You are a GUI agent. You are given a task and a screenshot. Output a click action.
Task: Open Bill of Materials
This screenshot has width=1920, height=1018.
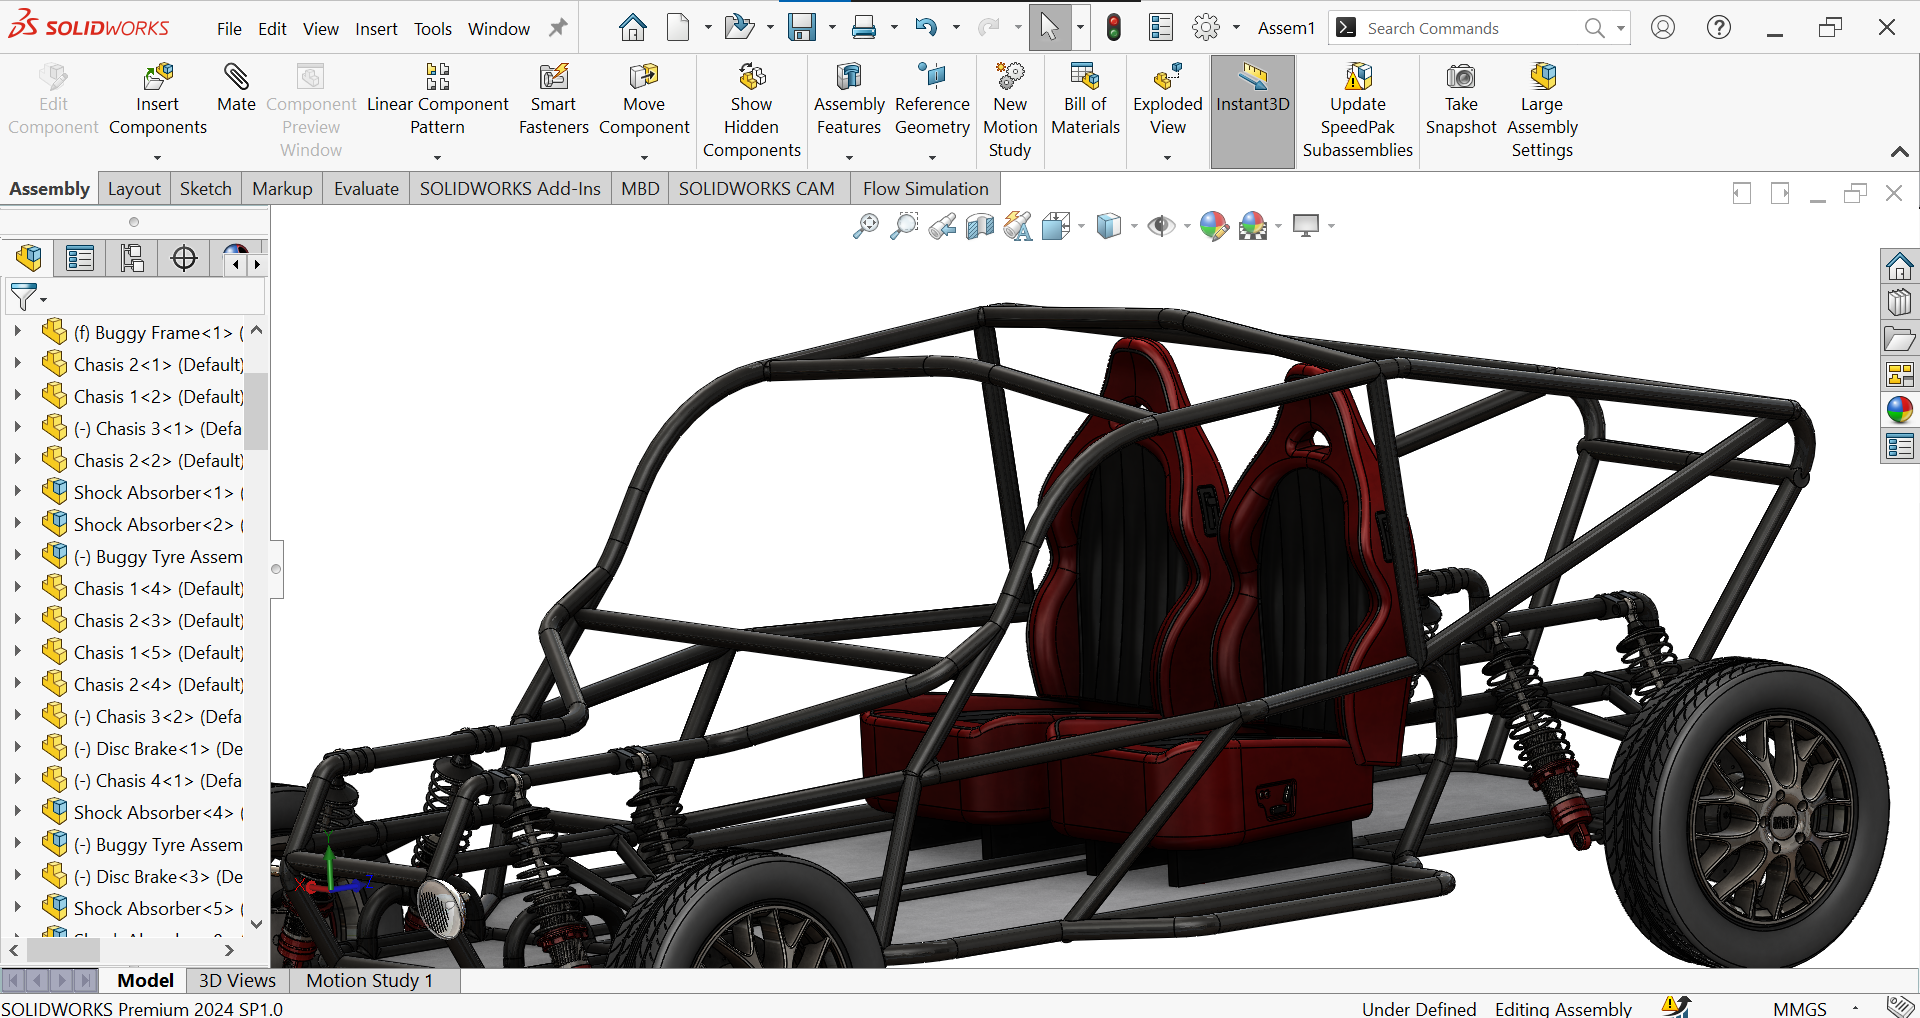coord(1085,100)
